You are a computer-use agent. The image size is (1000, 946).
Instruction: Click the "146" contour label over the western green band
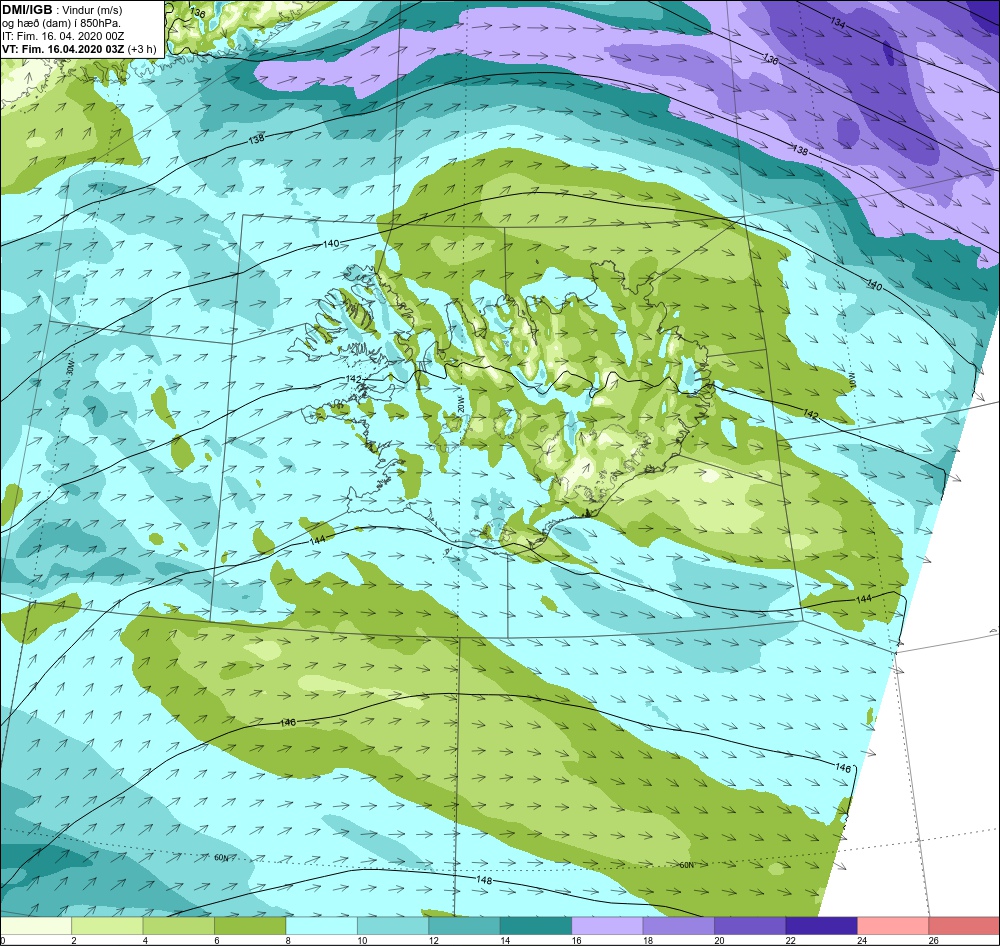(288, 723)
